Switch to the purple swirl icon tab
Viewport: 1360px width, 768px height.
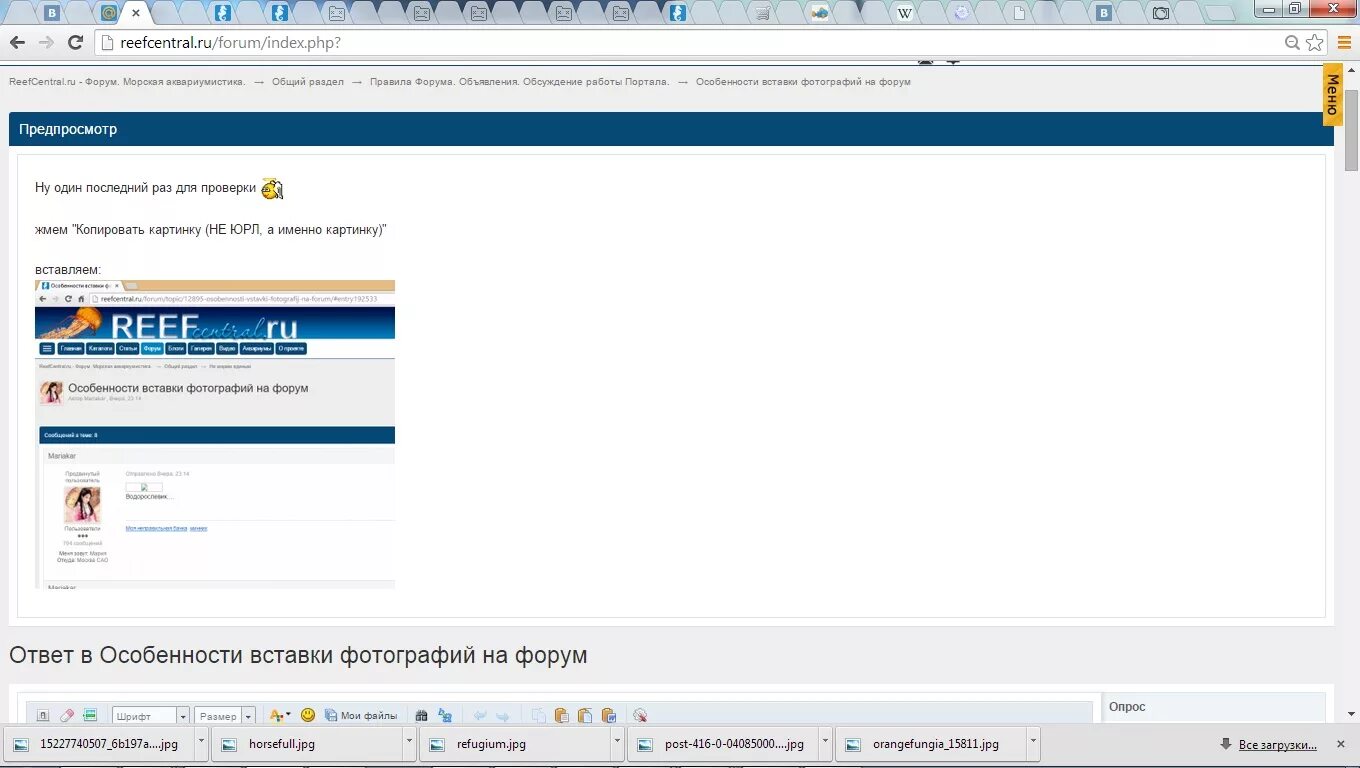click(961, 13)
